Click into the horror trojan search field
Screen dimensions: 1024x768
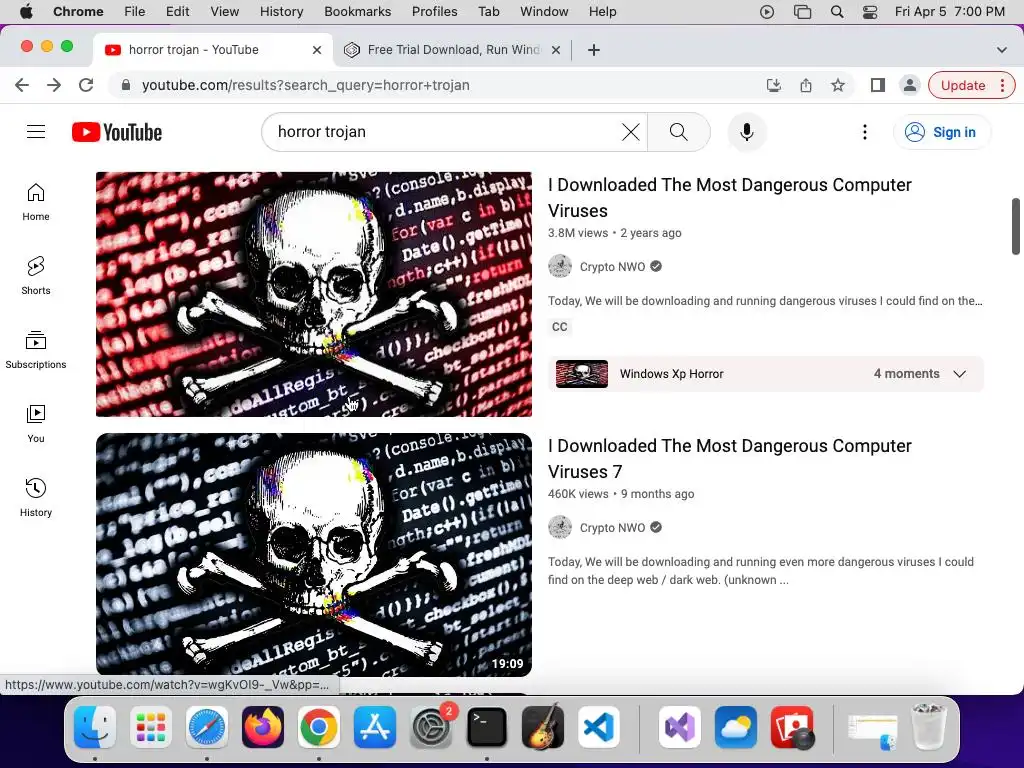444,132
